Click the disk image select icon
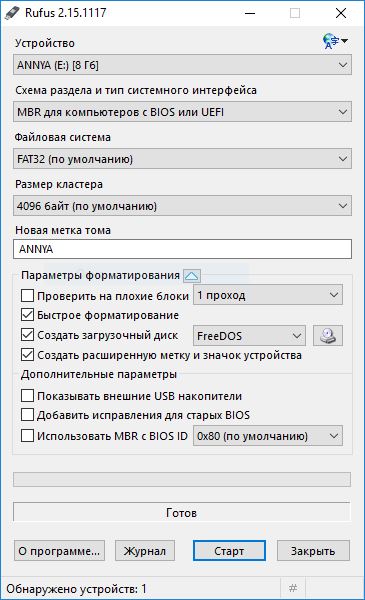365x600 pixels. (328, 336)
